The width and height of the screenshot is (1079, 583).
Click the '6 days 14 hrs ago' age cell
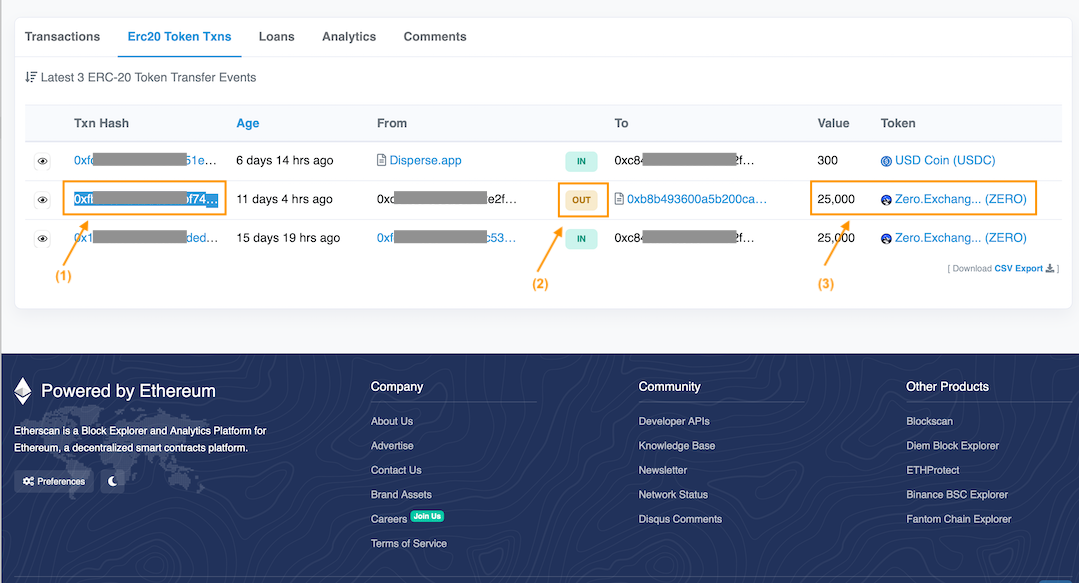coord(285,160)
